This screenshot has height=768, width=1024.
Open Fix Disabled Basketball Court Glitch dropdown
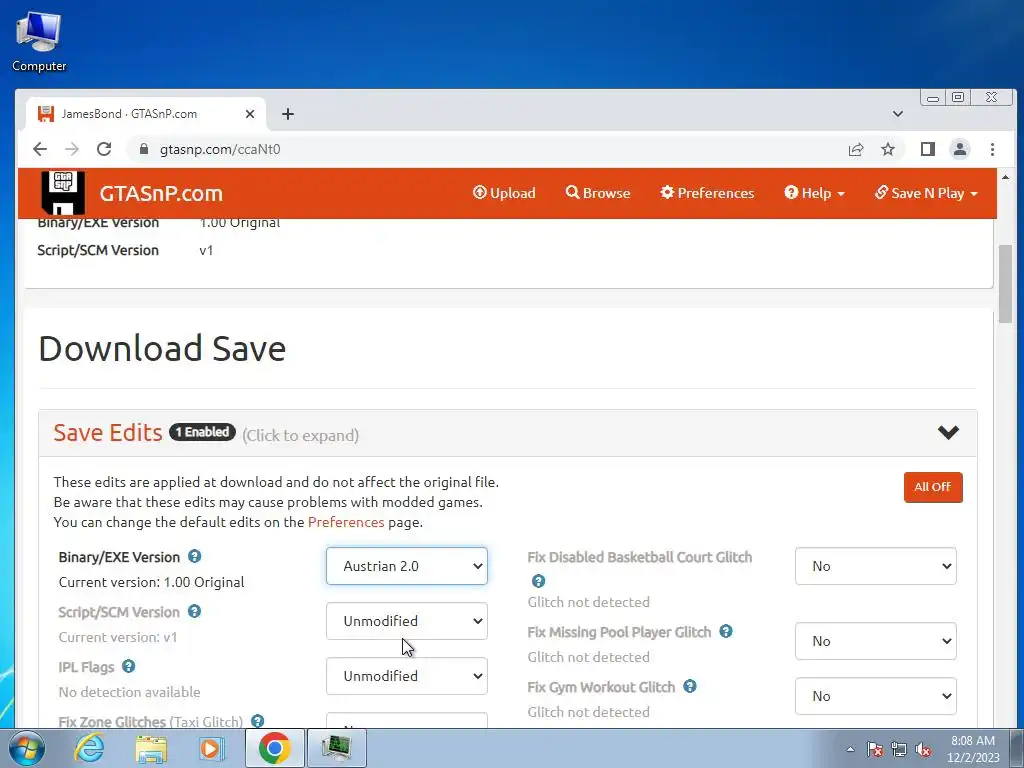click(x=876, y=566)
